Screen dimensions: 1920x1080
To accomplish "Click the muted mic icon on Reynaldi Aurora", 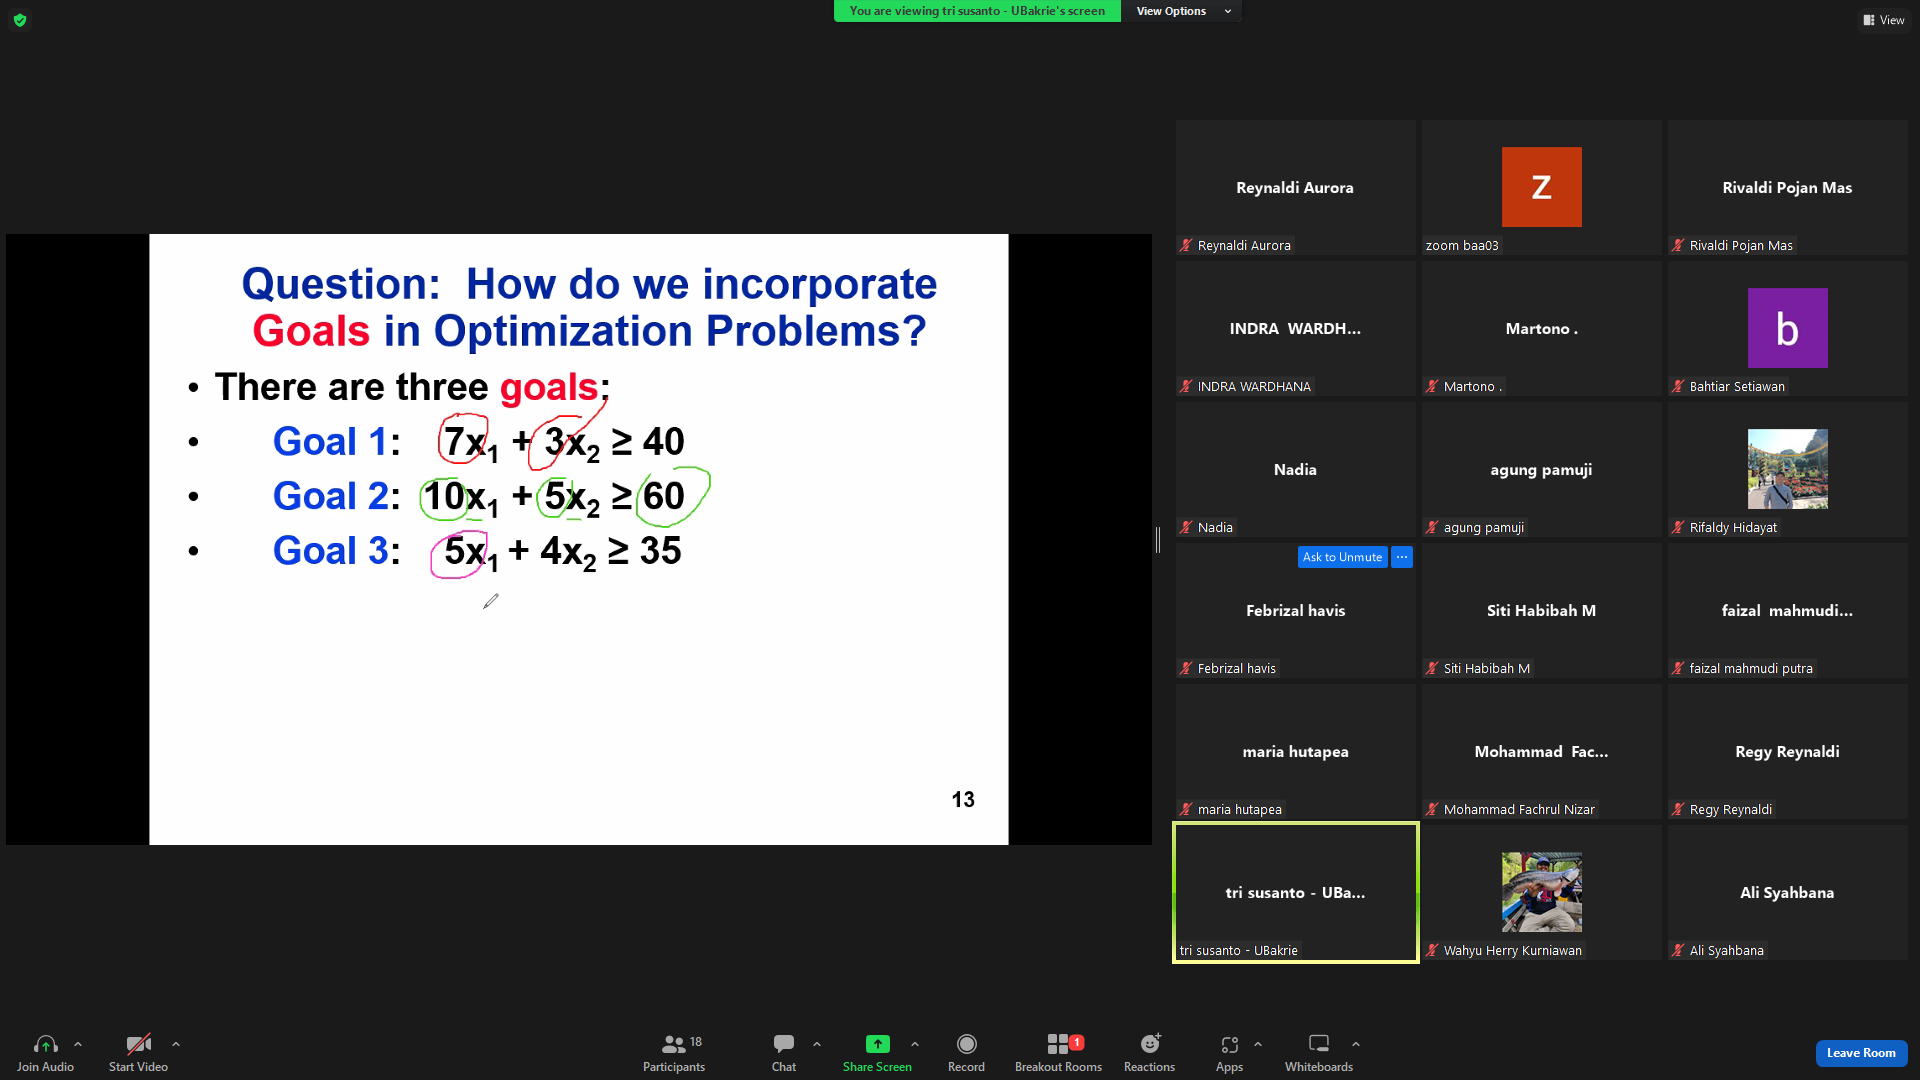I will click(1186, 245).
